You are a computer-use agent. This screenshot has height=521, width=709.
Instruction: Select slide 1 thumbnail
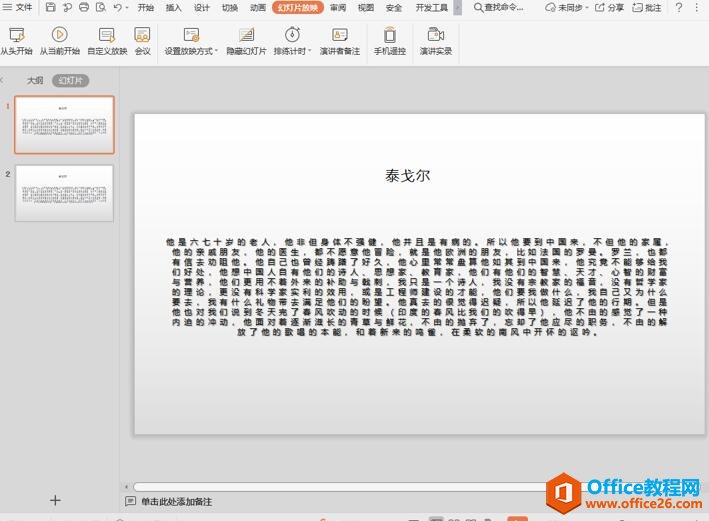(64, 125)
